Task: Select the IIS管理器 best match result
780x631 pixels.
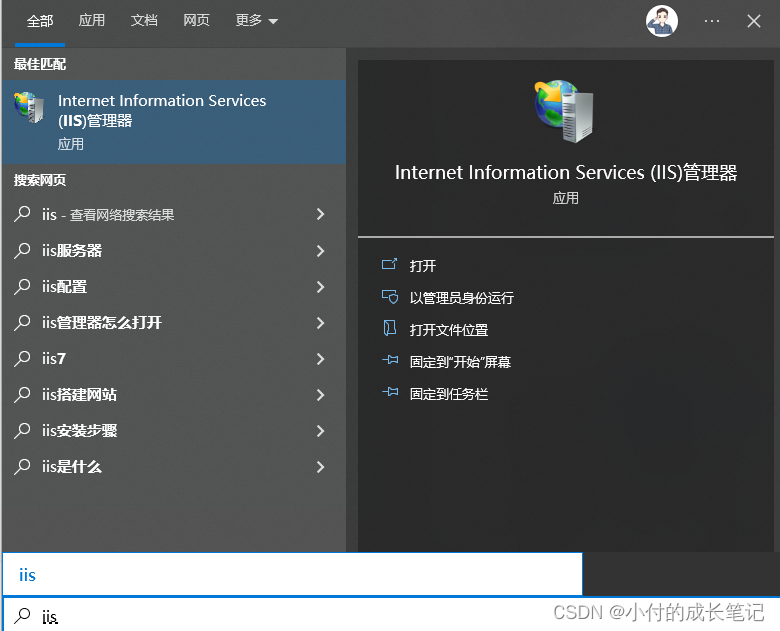Action: (x=174, y=122)
